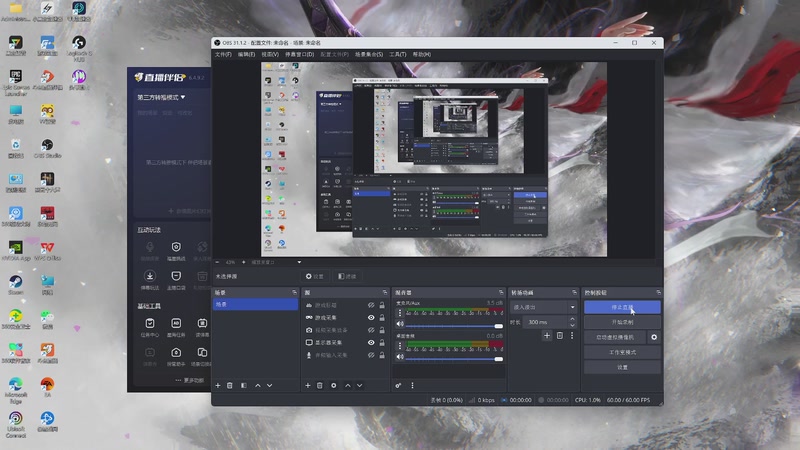Toggle lock on the 视频采集设备 source

click(x=382, y=330)
